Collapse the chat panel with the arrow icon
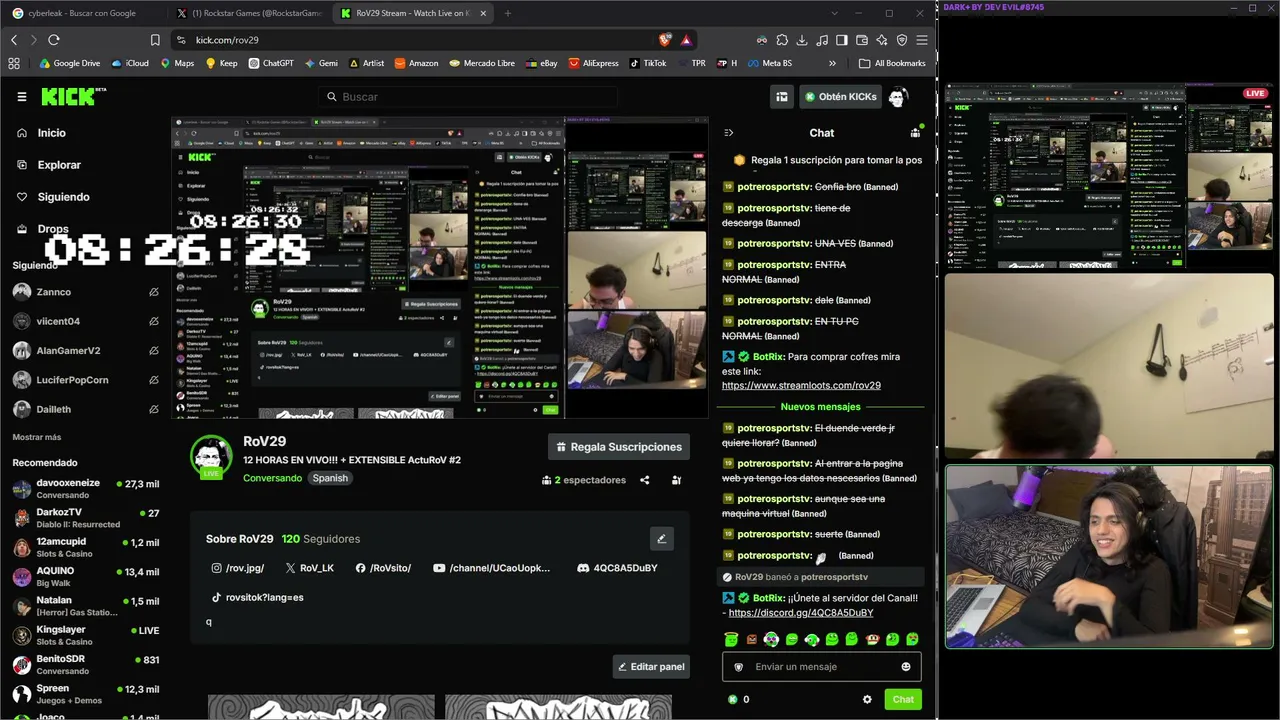1280x720 pixels. (728, 133)
